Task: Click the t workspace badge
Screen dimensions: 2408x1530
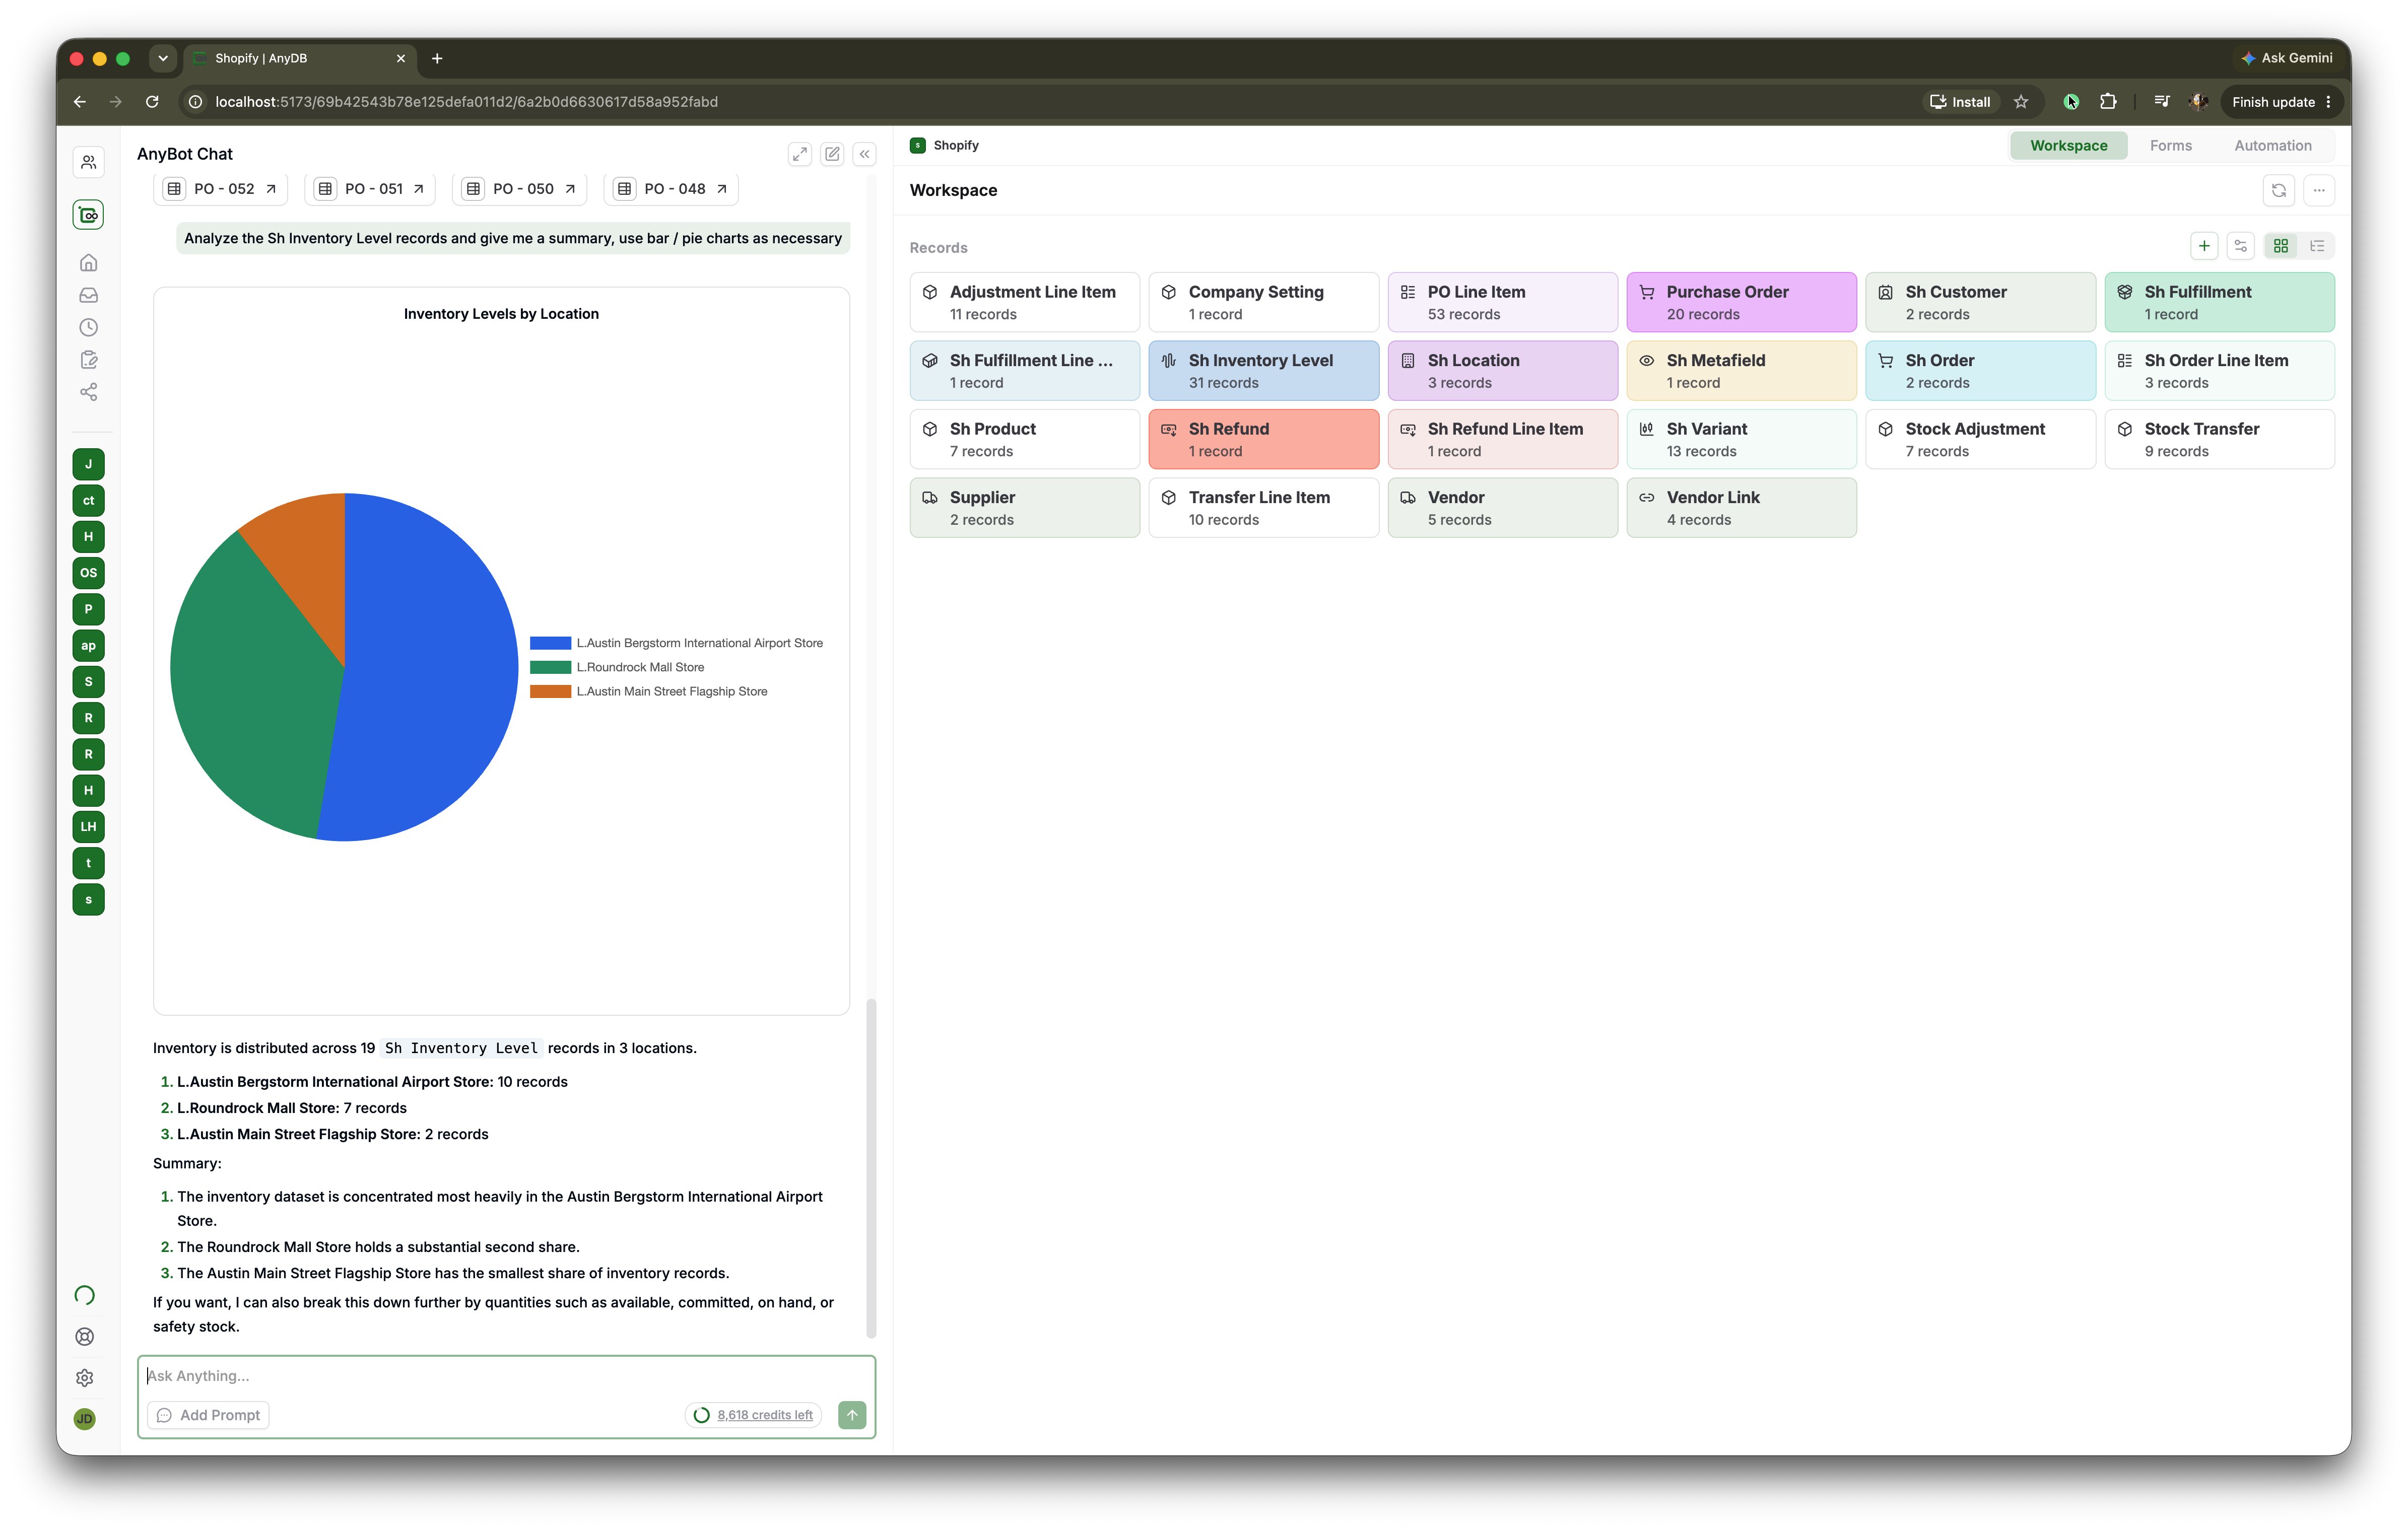Action: (x=88, y=863)
